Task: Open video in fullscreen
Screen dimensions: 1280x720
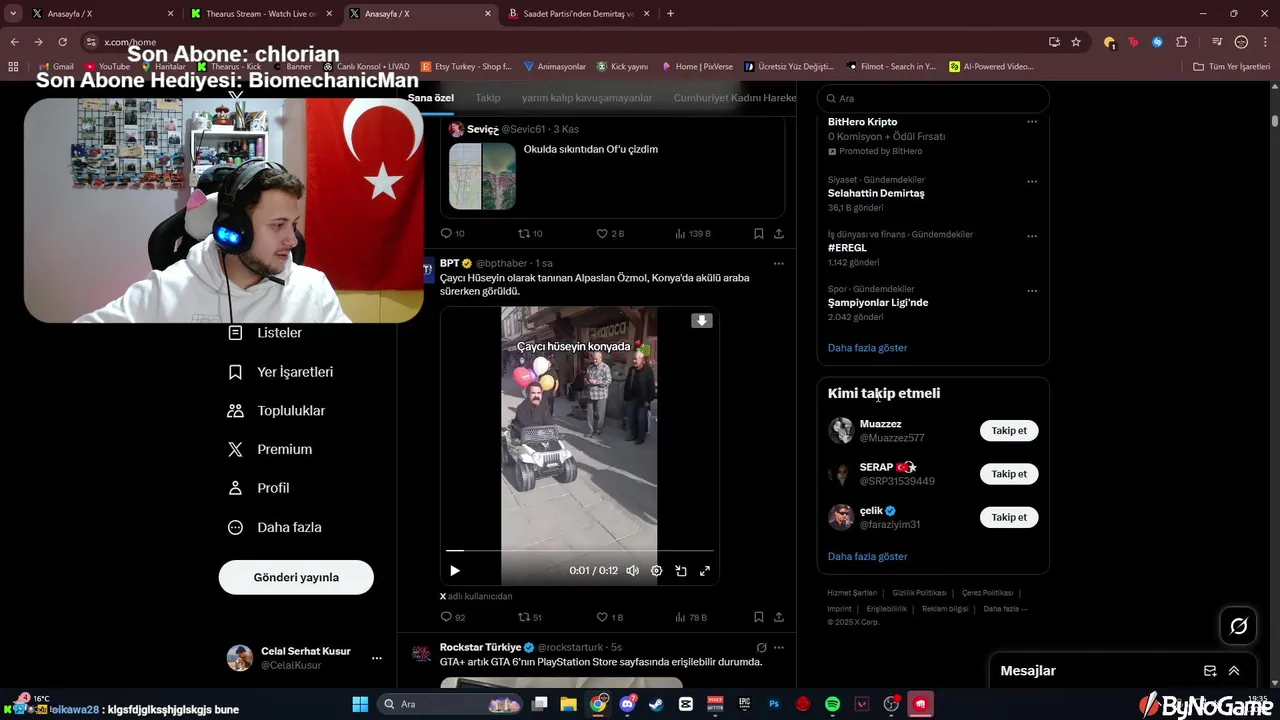Action: (705, 571)
